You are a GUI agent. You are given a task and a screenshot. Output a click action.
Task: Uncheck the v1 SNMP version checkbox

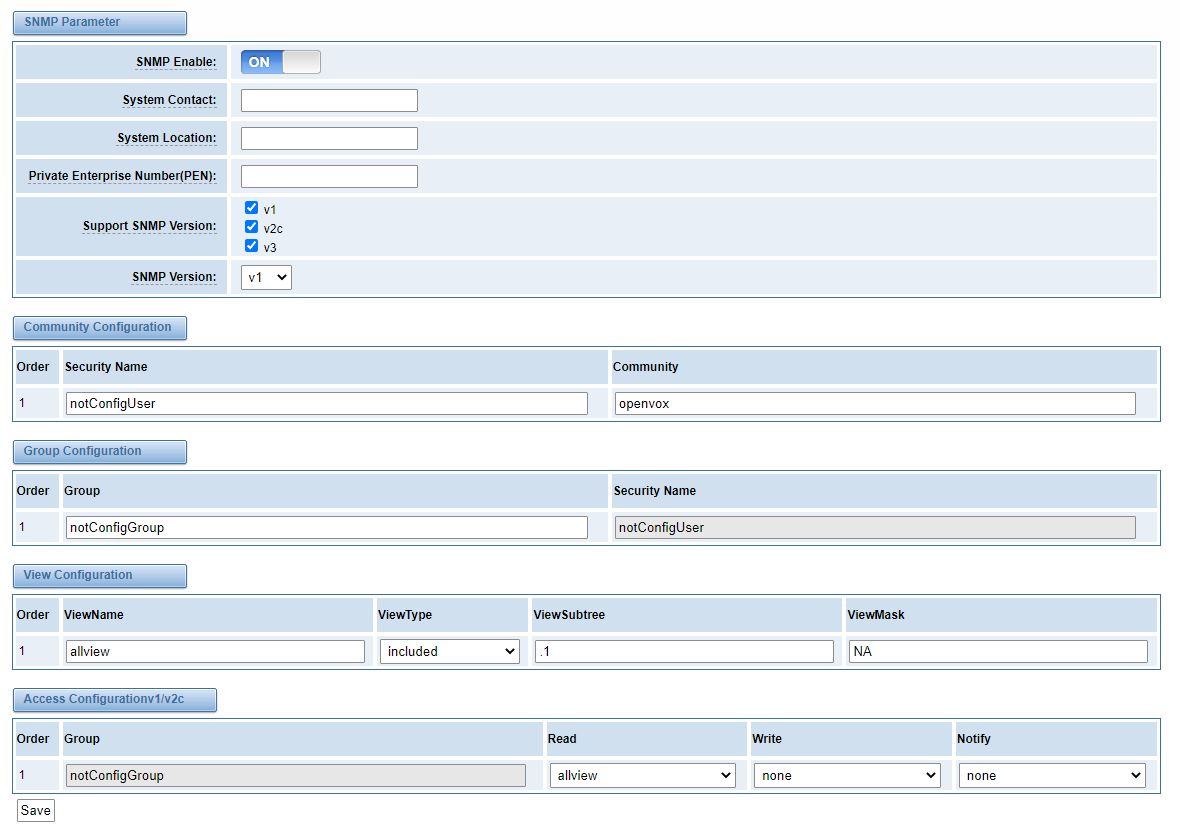pyautogui.click(x=251, y=208)
